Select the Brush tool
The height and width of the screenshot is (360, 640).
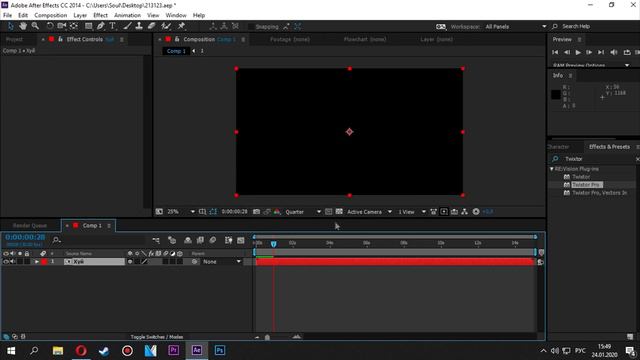pyautogui.click(x=127, y=26)
